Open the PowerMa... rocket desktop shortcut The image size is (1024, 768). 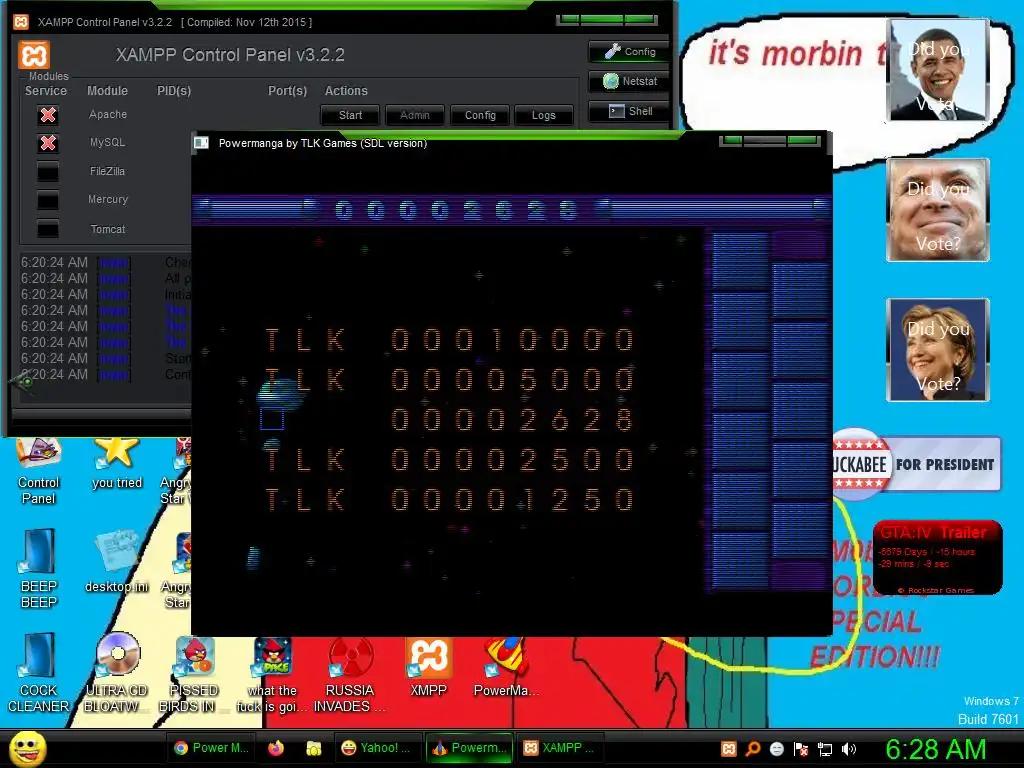coord(506,667)
